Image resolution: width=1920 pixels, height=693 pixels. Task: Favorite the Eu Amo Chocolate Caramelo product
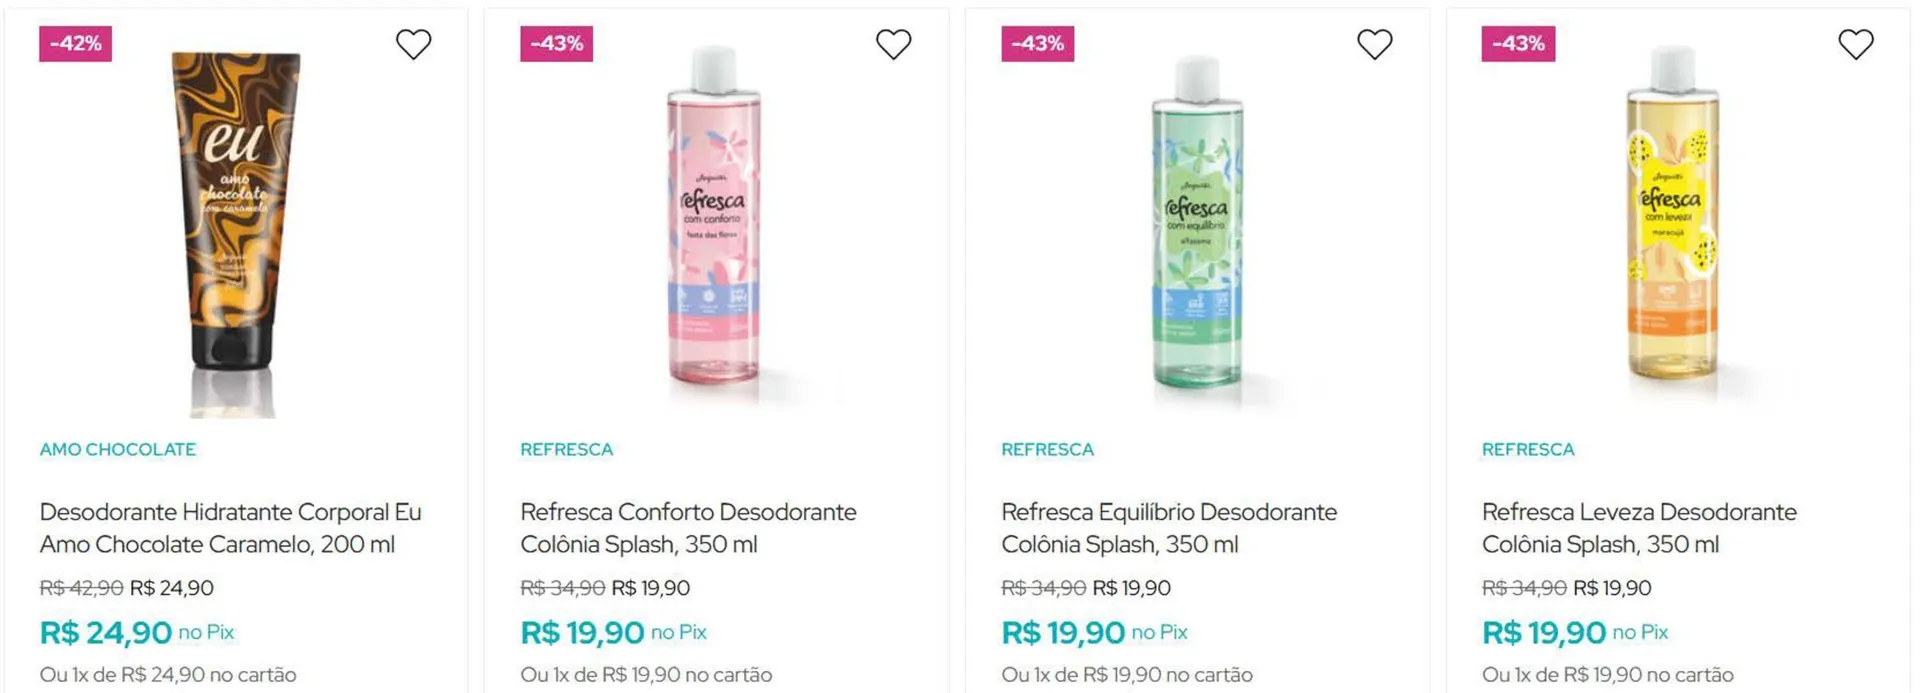tap(413, 44)
